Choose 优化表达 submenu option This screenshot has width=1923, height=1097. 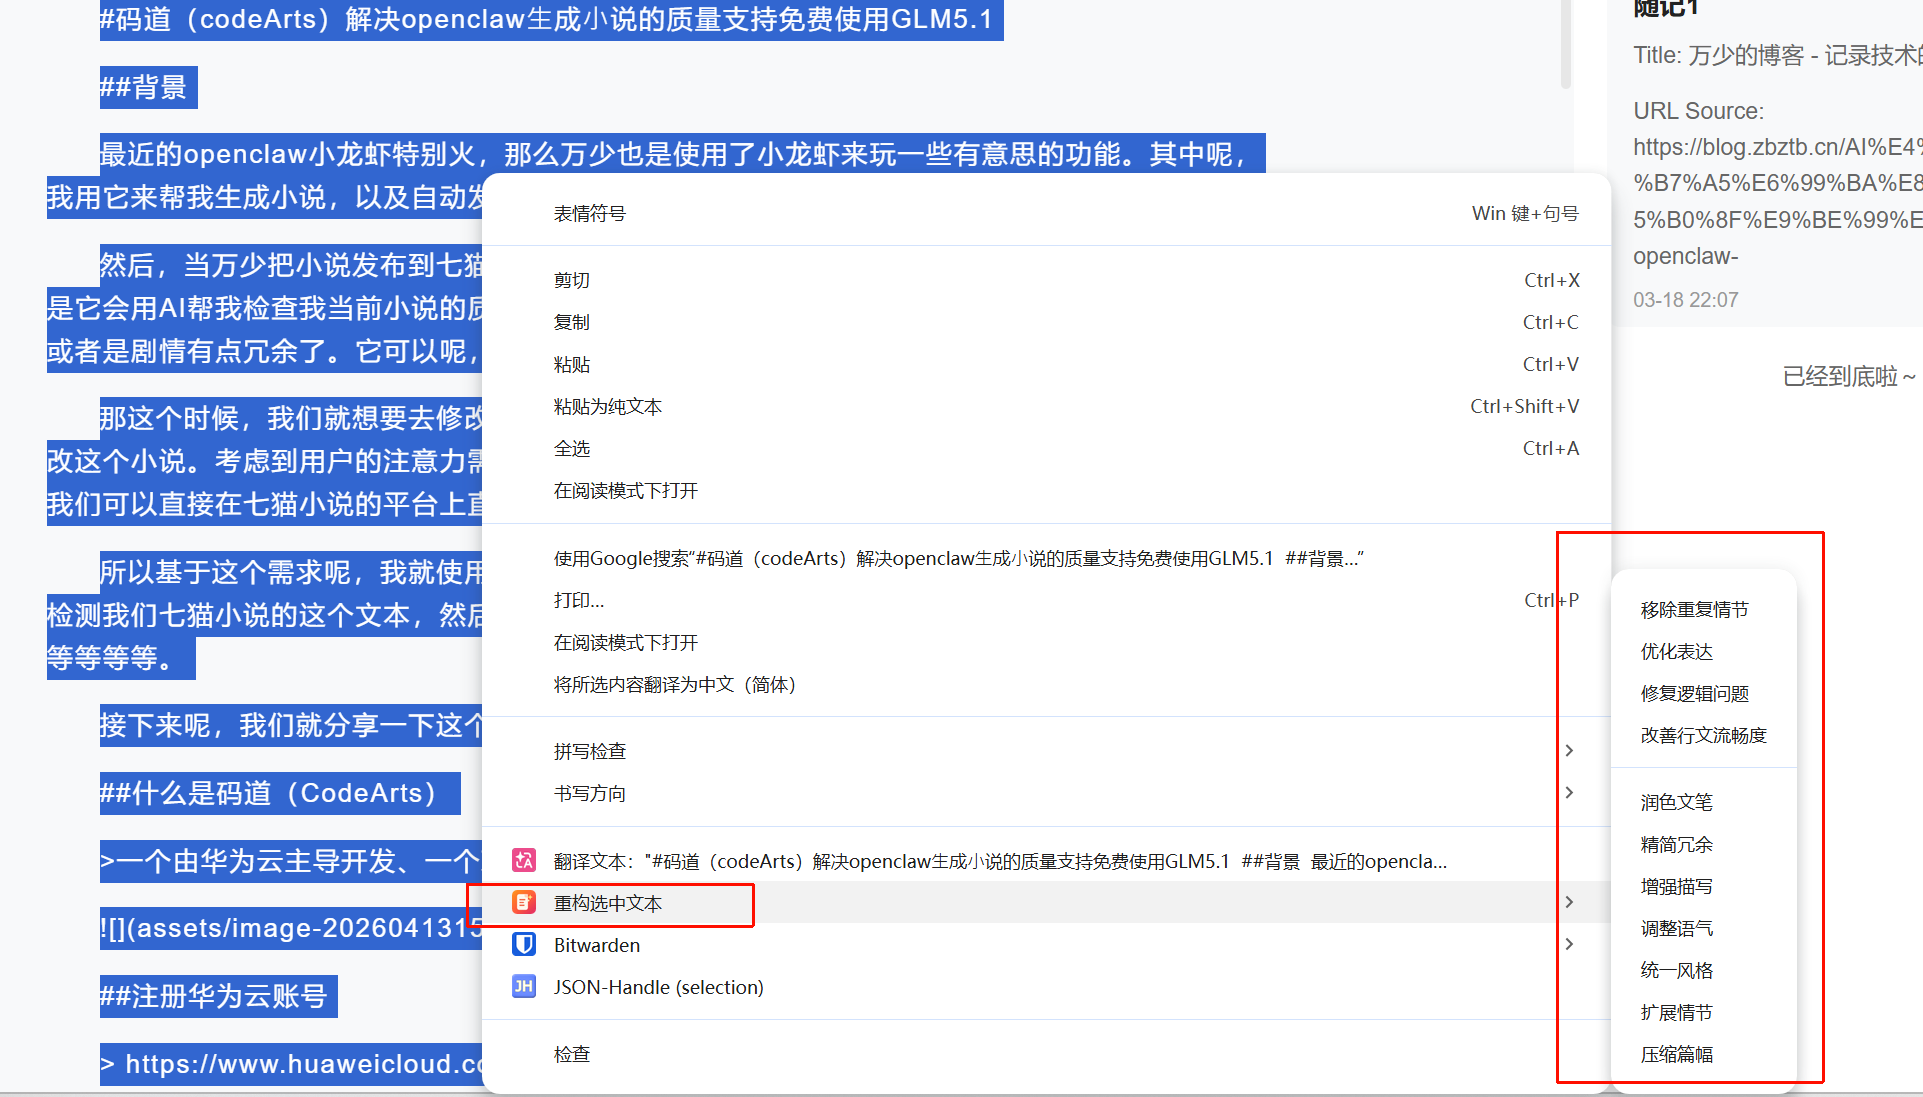pyautogui.click(x=1677, y=651)
